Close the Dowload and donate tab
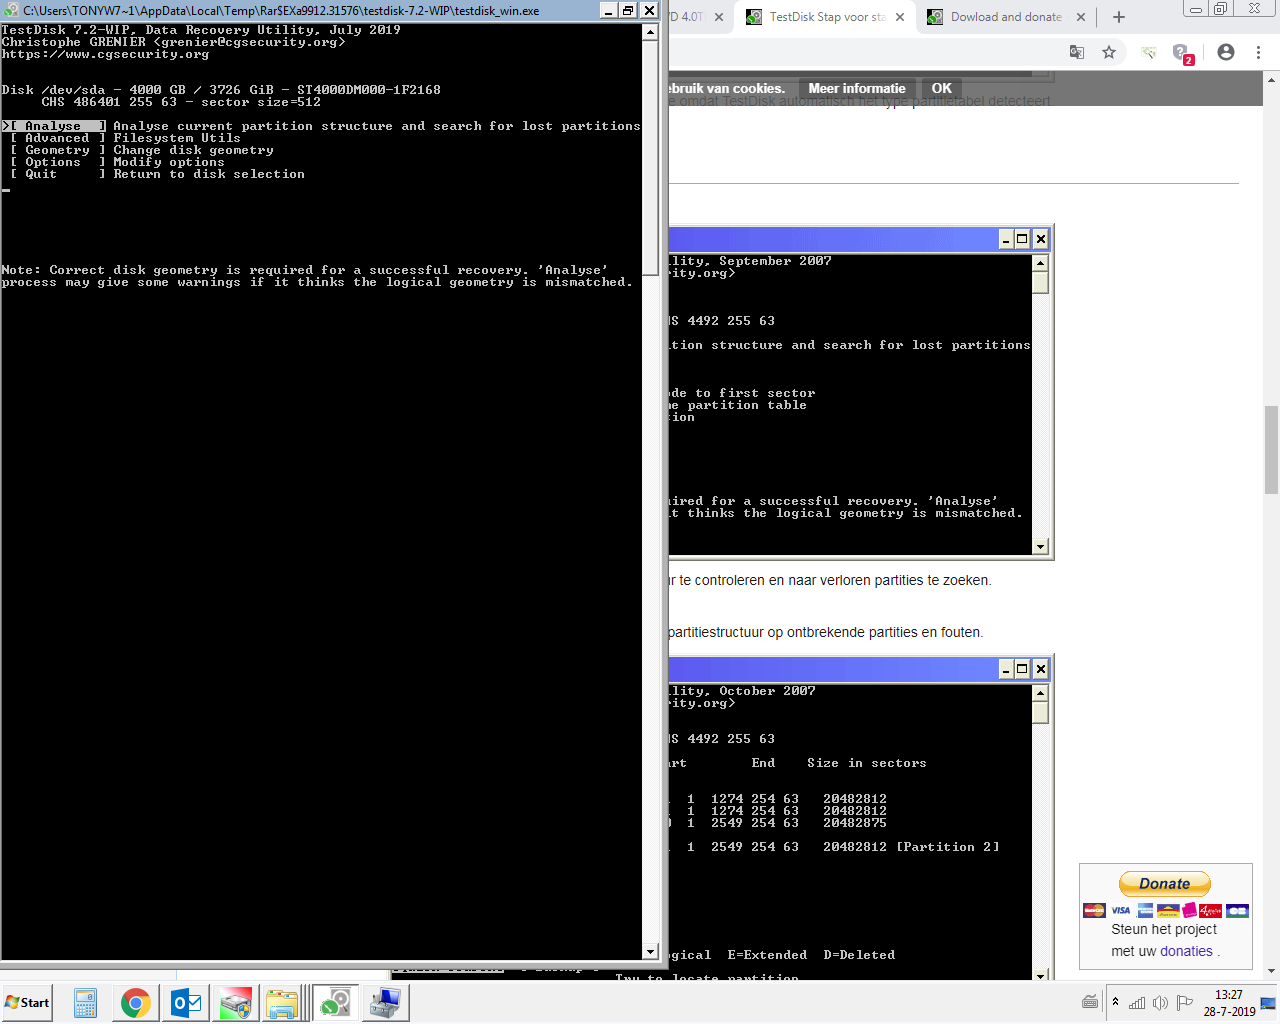 click(x=1082, y=17)
